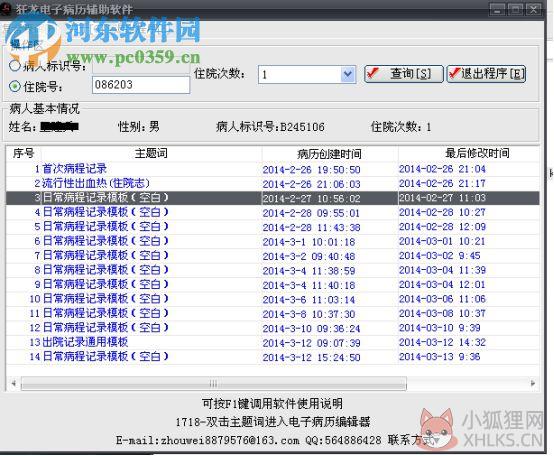Click creation time 2014-3-6 11:03:14
The width and height of the screenshot is (554, 456).
click(x=309, y=300)
